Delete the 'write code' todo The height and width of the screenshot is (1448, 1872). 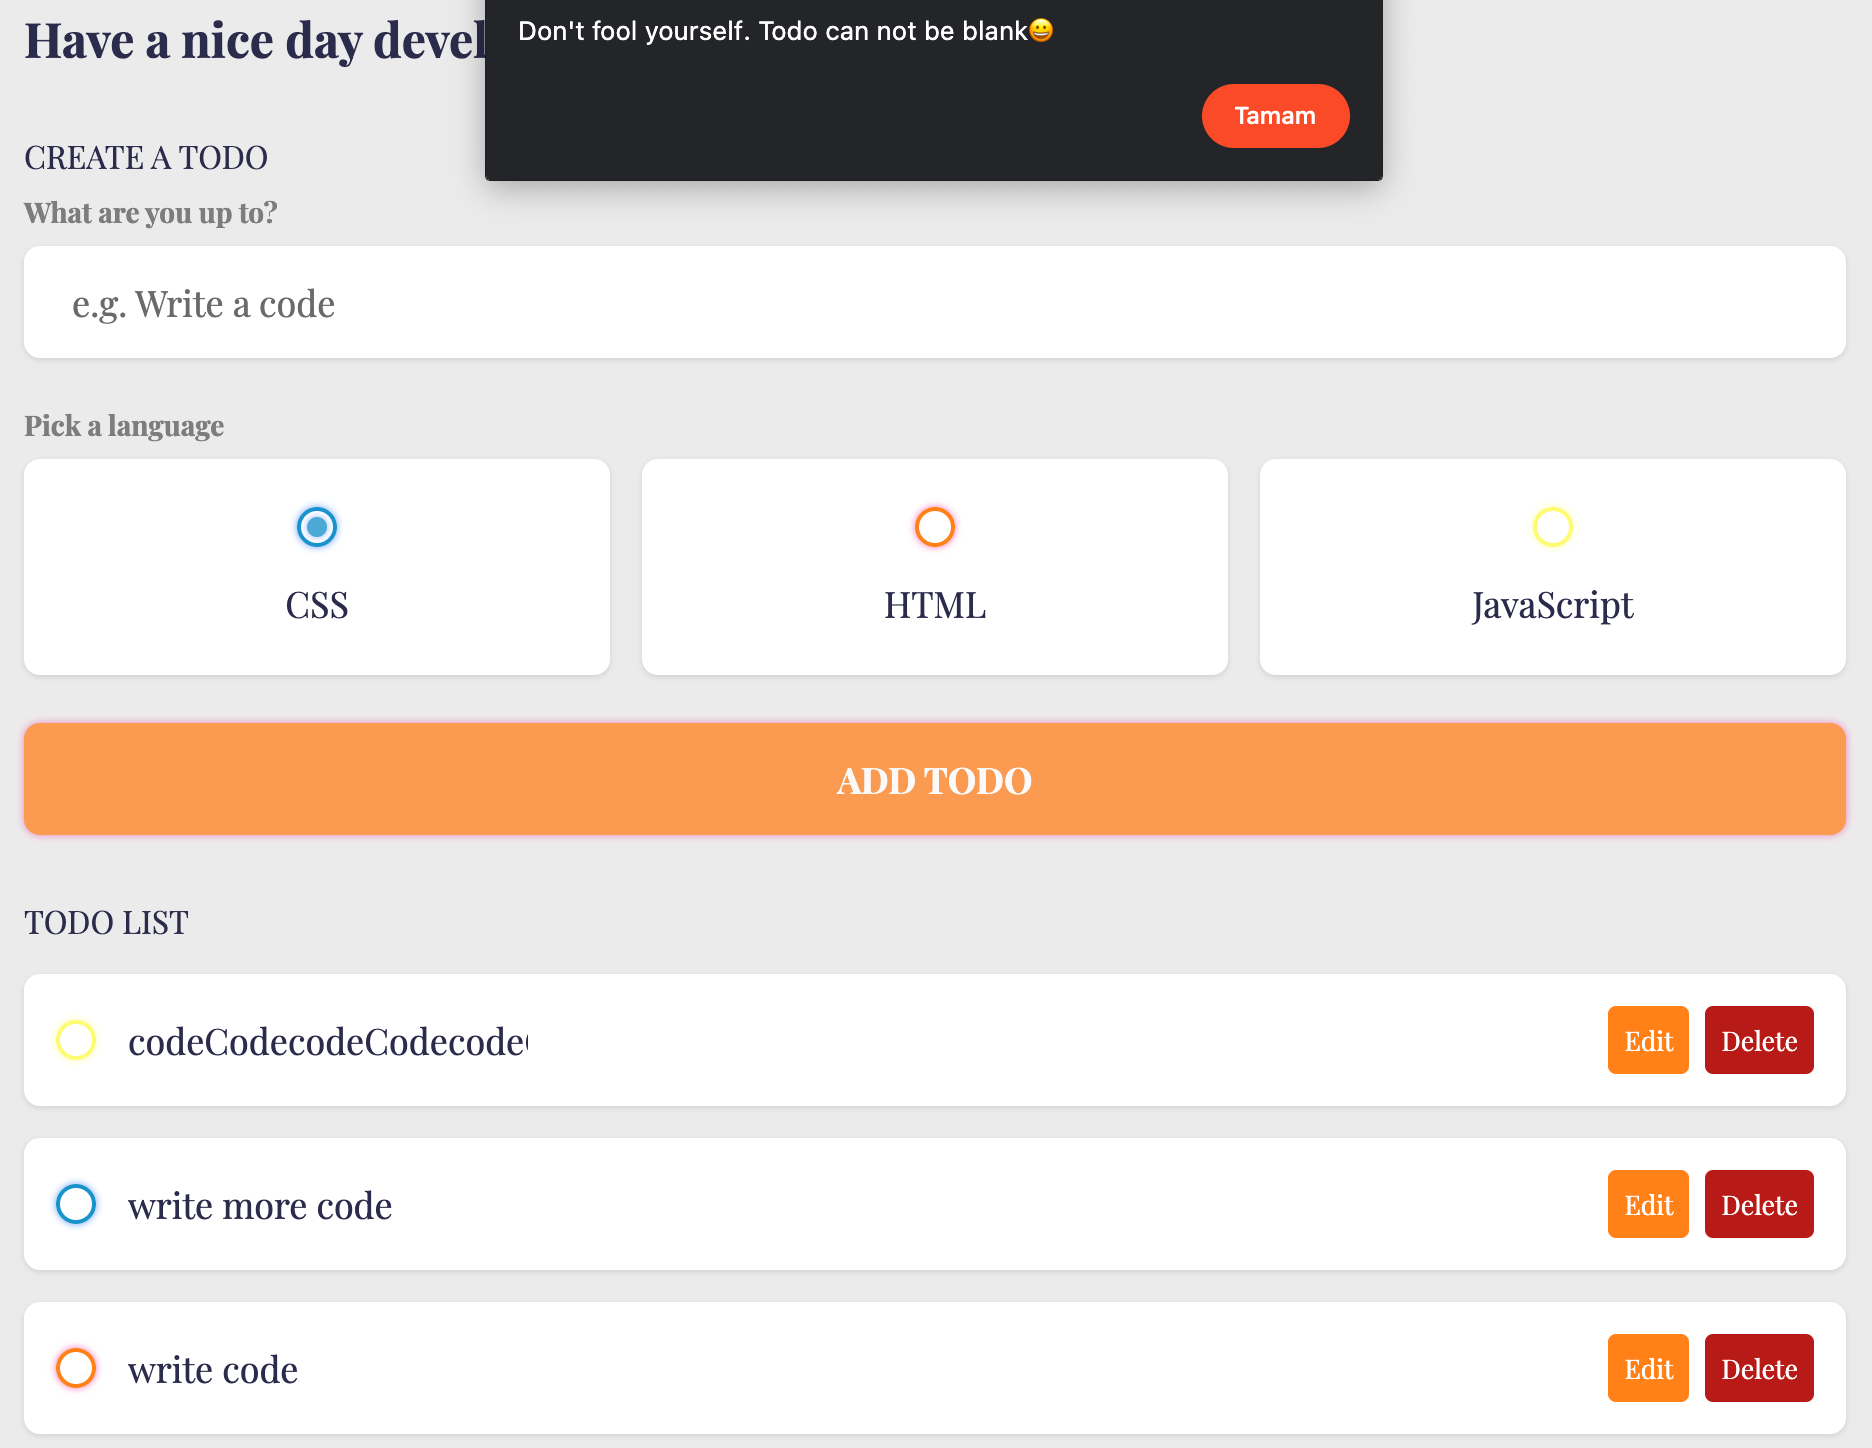(1759, 1368)
